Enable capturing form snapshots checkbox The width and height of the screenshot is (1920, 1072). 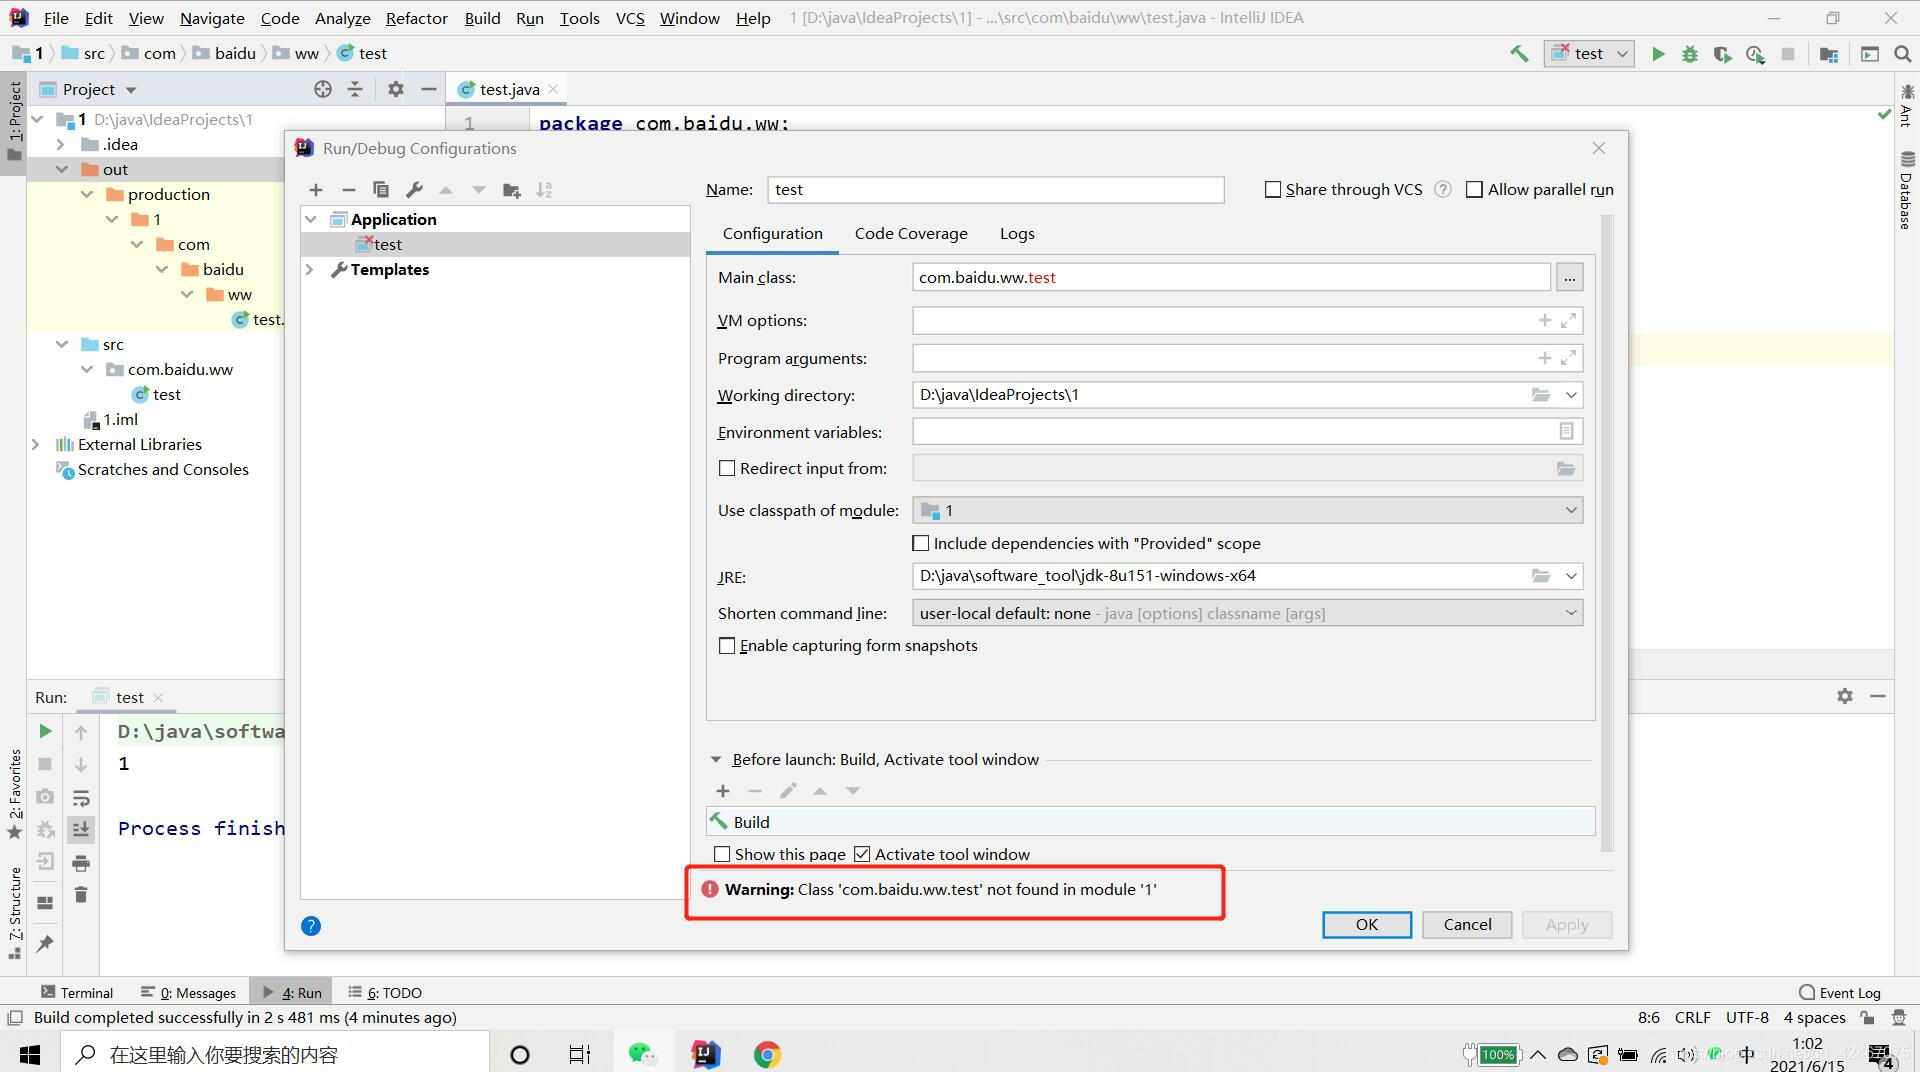pos(727,646)
